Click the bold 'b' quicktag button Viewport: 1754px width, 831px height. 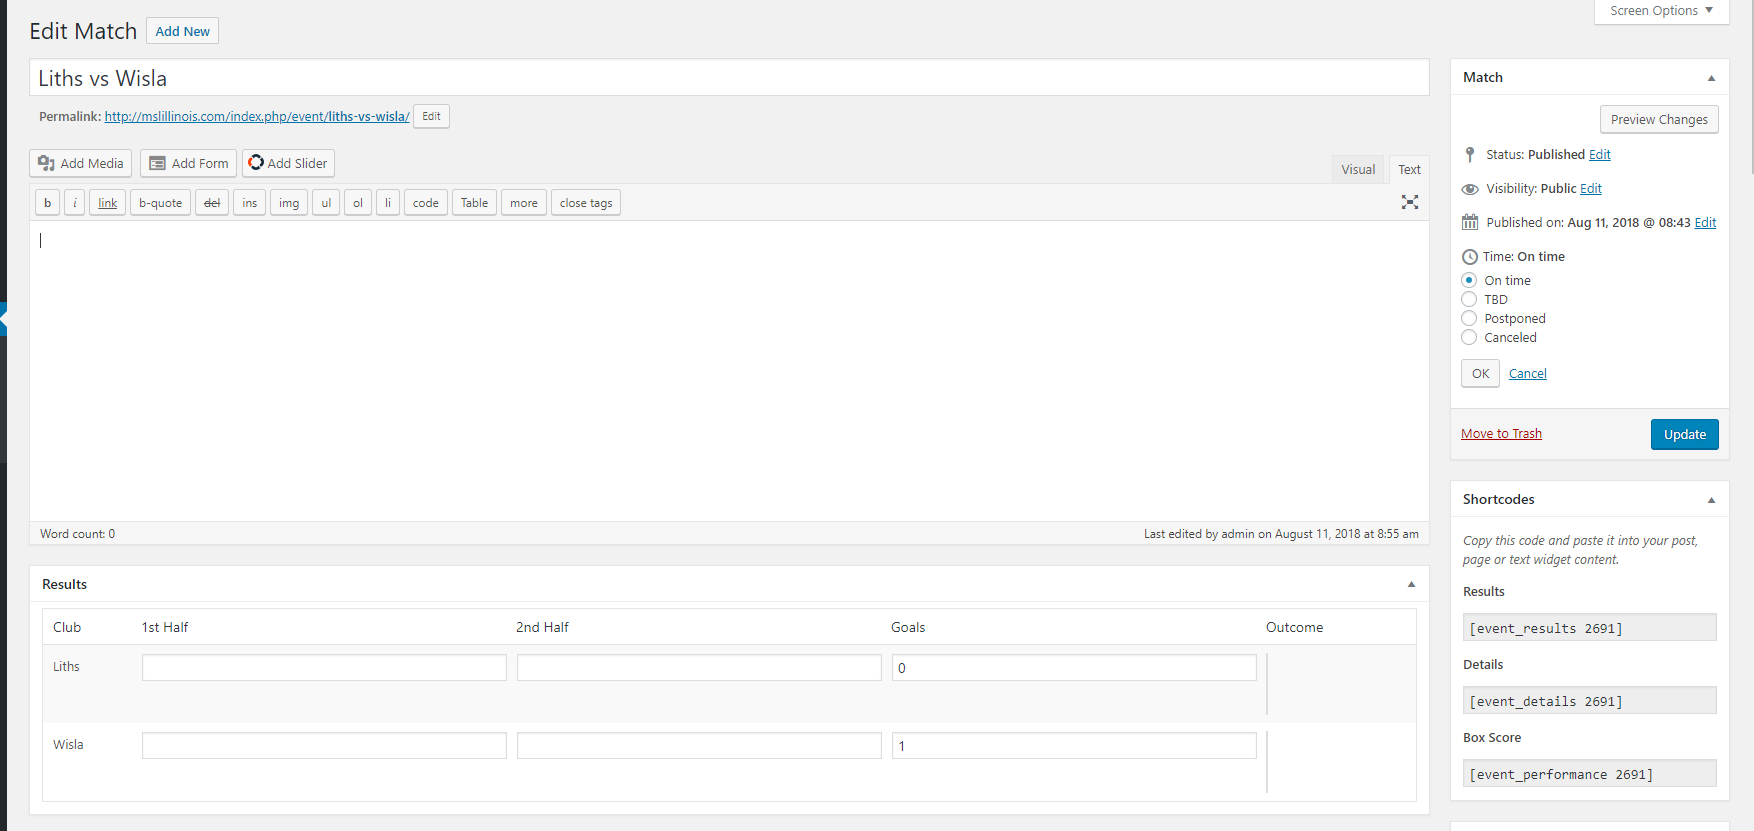tap(47, 203)
